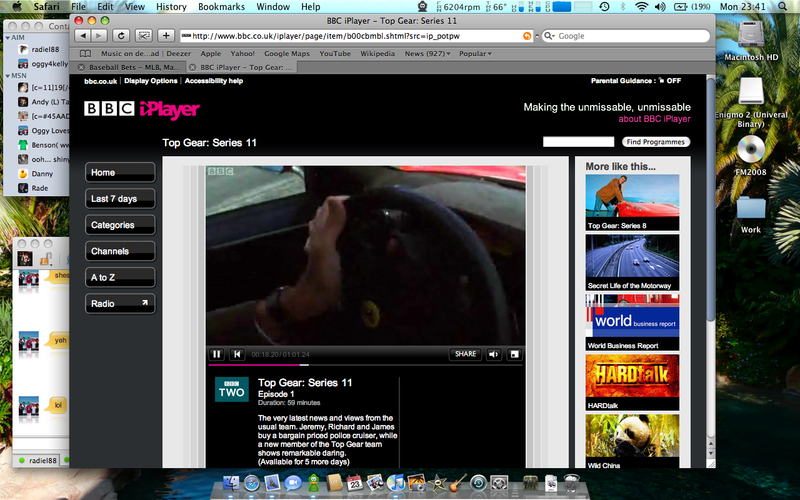Open Time Machine in the Dock
Viewport: 800px width, 500px height.
pos(478,482)
